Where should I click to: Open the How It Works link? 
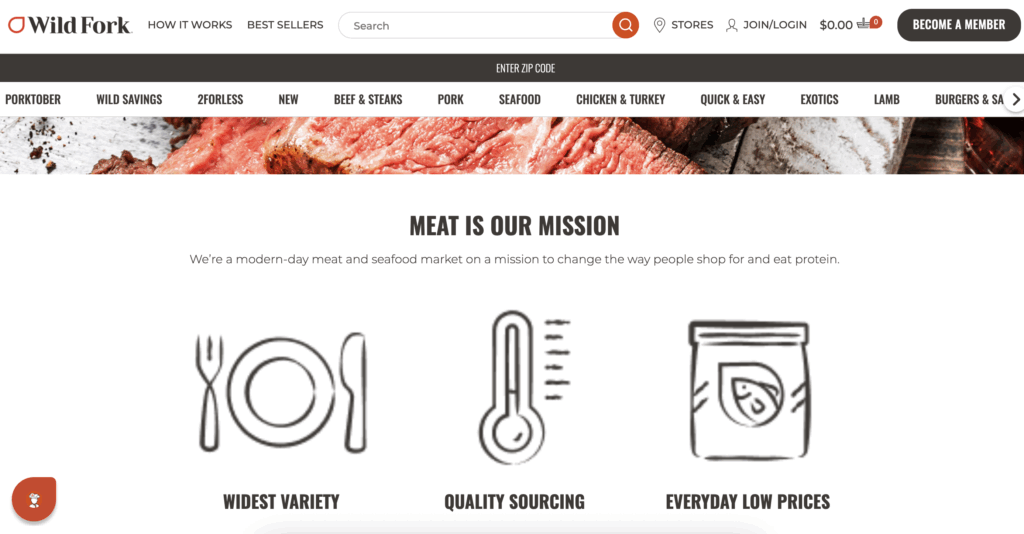point(190,25)
